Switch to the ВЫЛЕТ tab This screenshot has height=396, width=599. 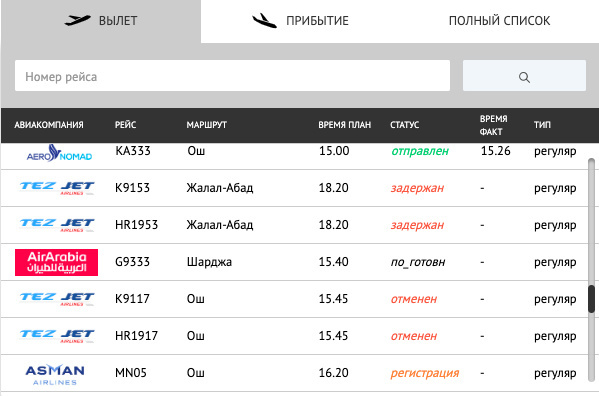tap(101, 21)
